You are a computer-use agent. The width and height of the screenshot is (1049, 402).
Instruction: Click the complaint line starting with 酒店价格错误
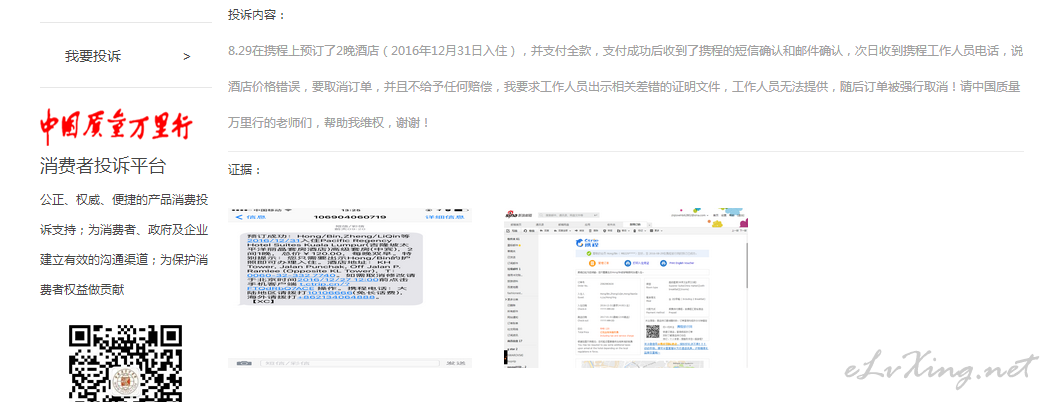click(624, 87)
